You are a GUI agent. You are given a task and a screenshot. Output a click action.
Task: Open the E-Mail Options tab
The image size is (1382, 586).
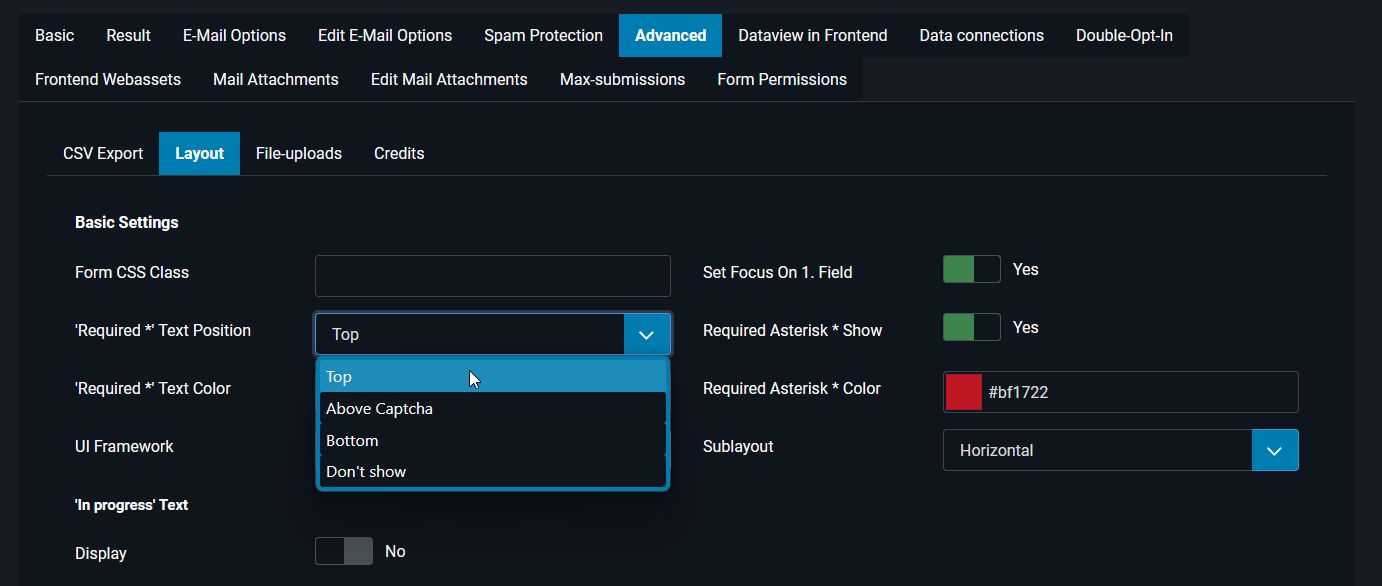(x=233, y=35)
